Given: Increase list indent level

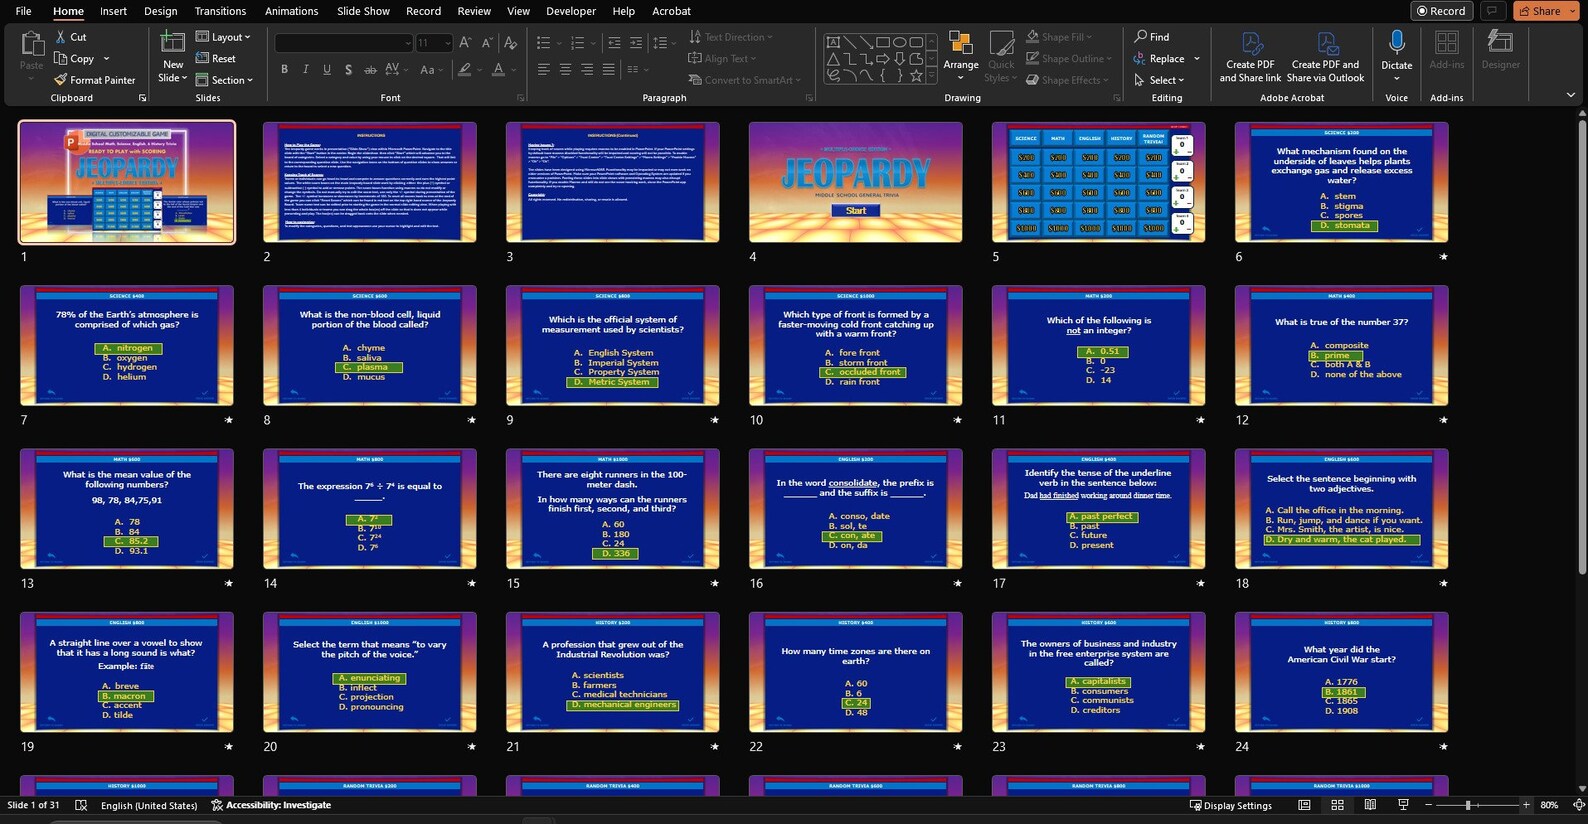Looking at the screenshot, I should 635,43.
